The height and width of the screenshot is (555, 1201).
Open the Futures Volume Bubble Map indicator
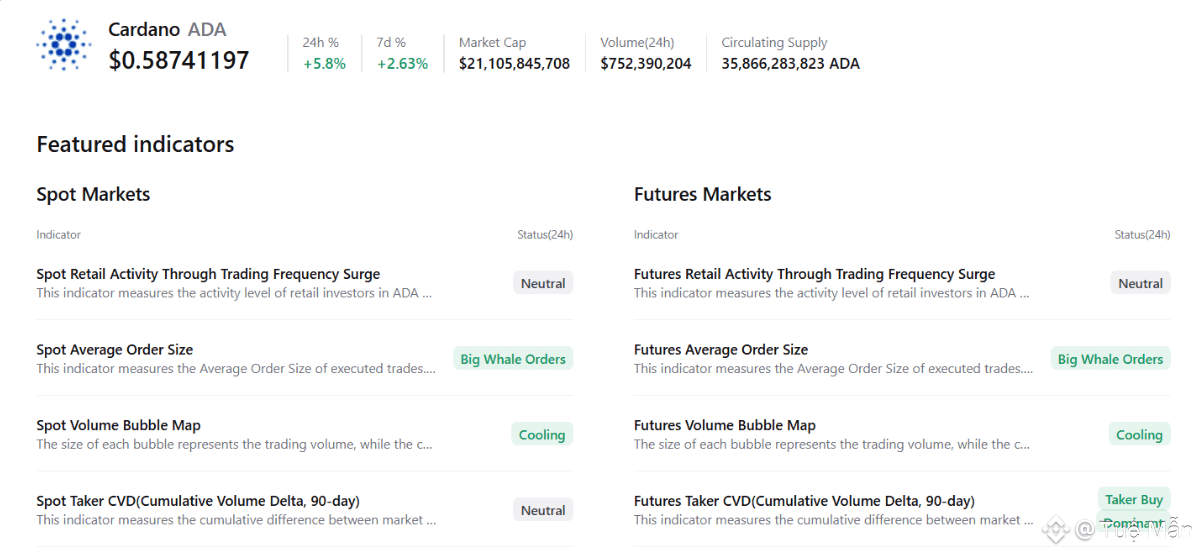pyautogui.click(x=725, y=426)
